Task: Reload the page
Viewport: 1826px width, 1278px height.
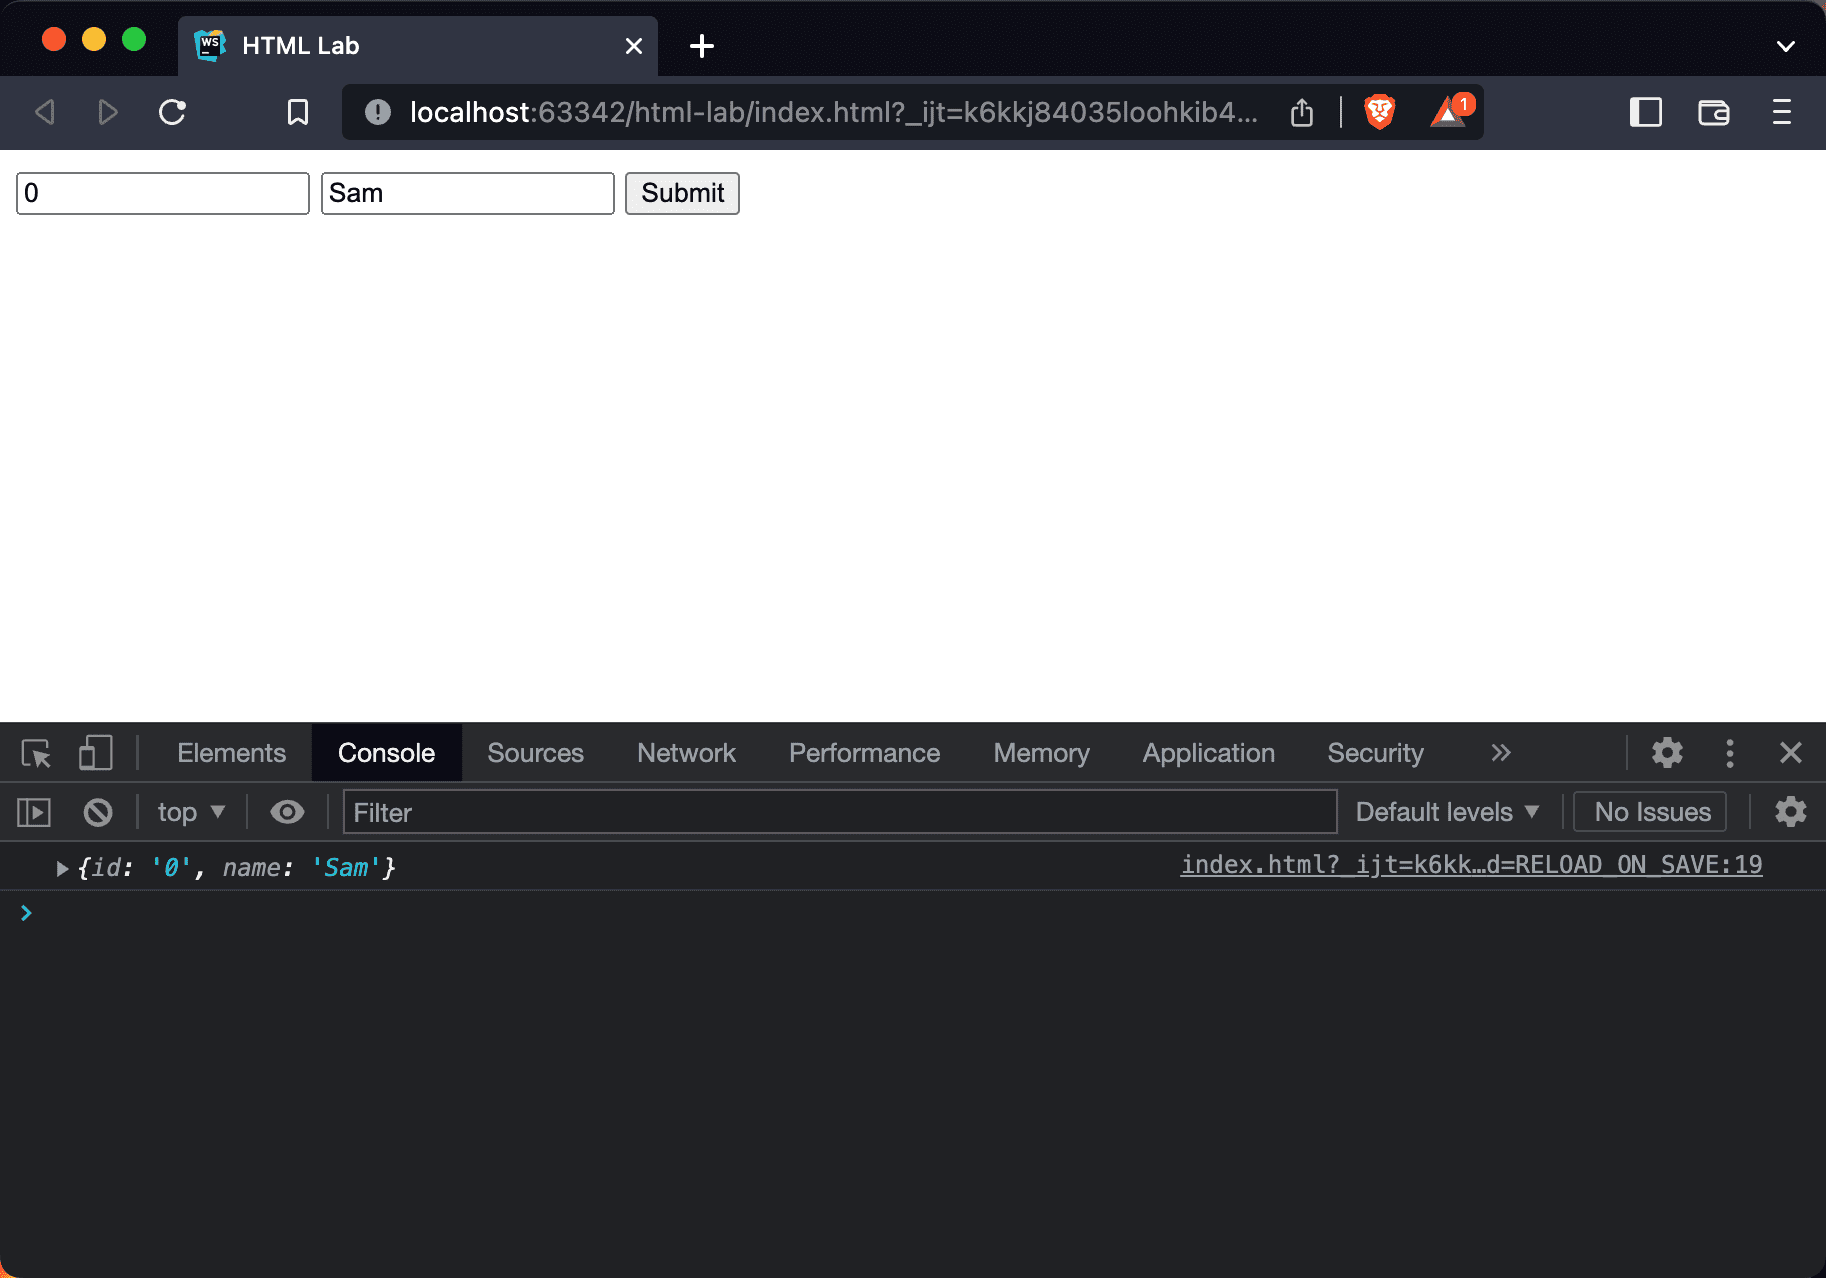Action: click(x=172, y=112)
